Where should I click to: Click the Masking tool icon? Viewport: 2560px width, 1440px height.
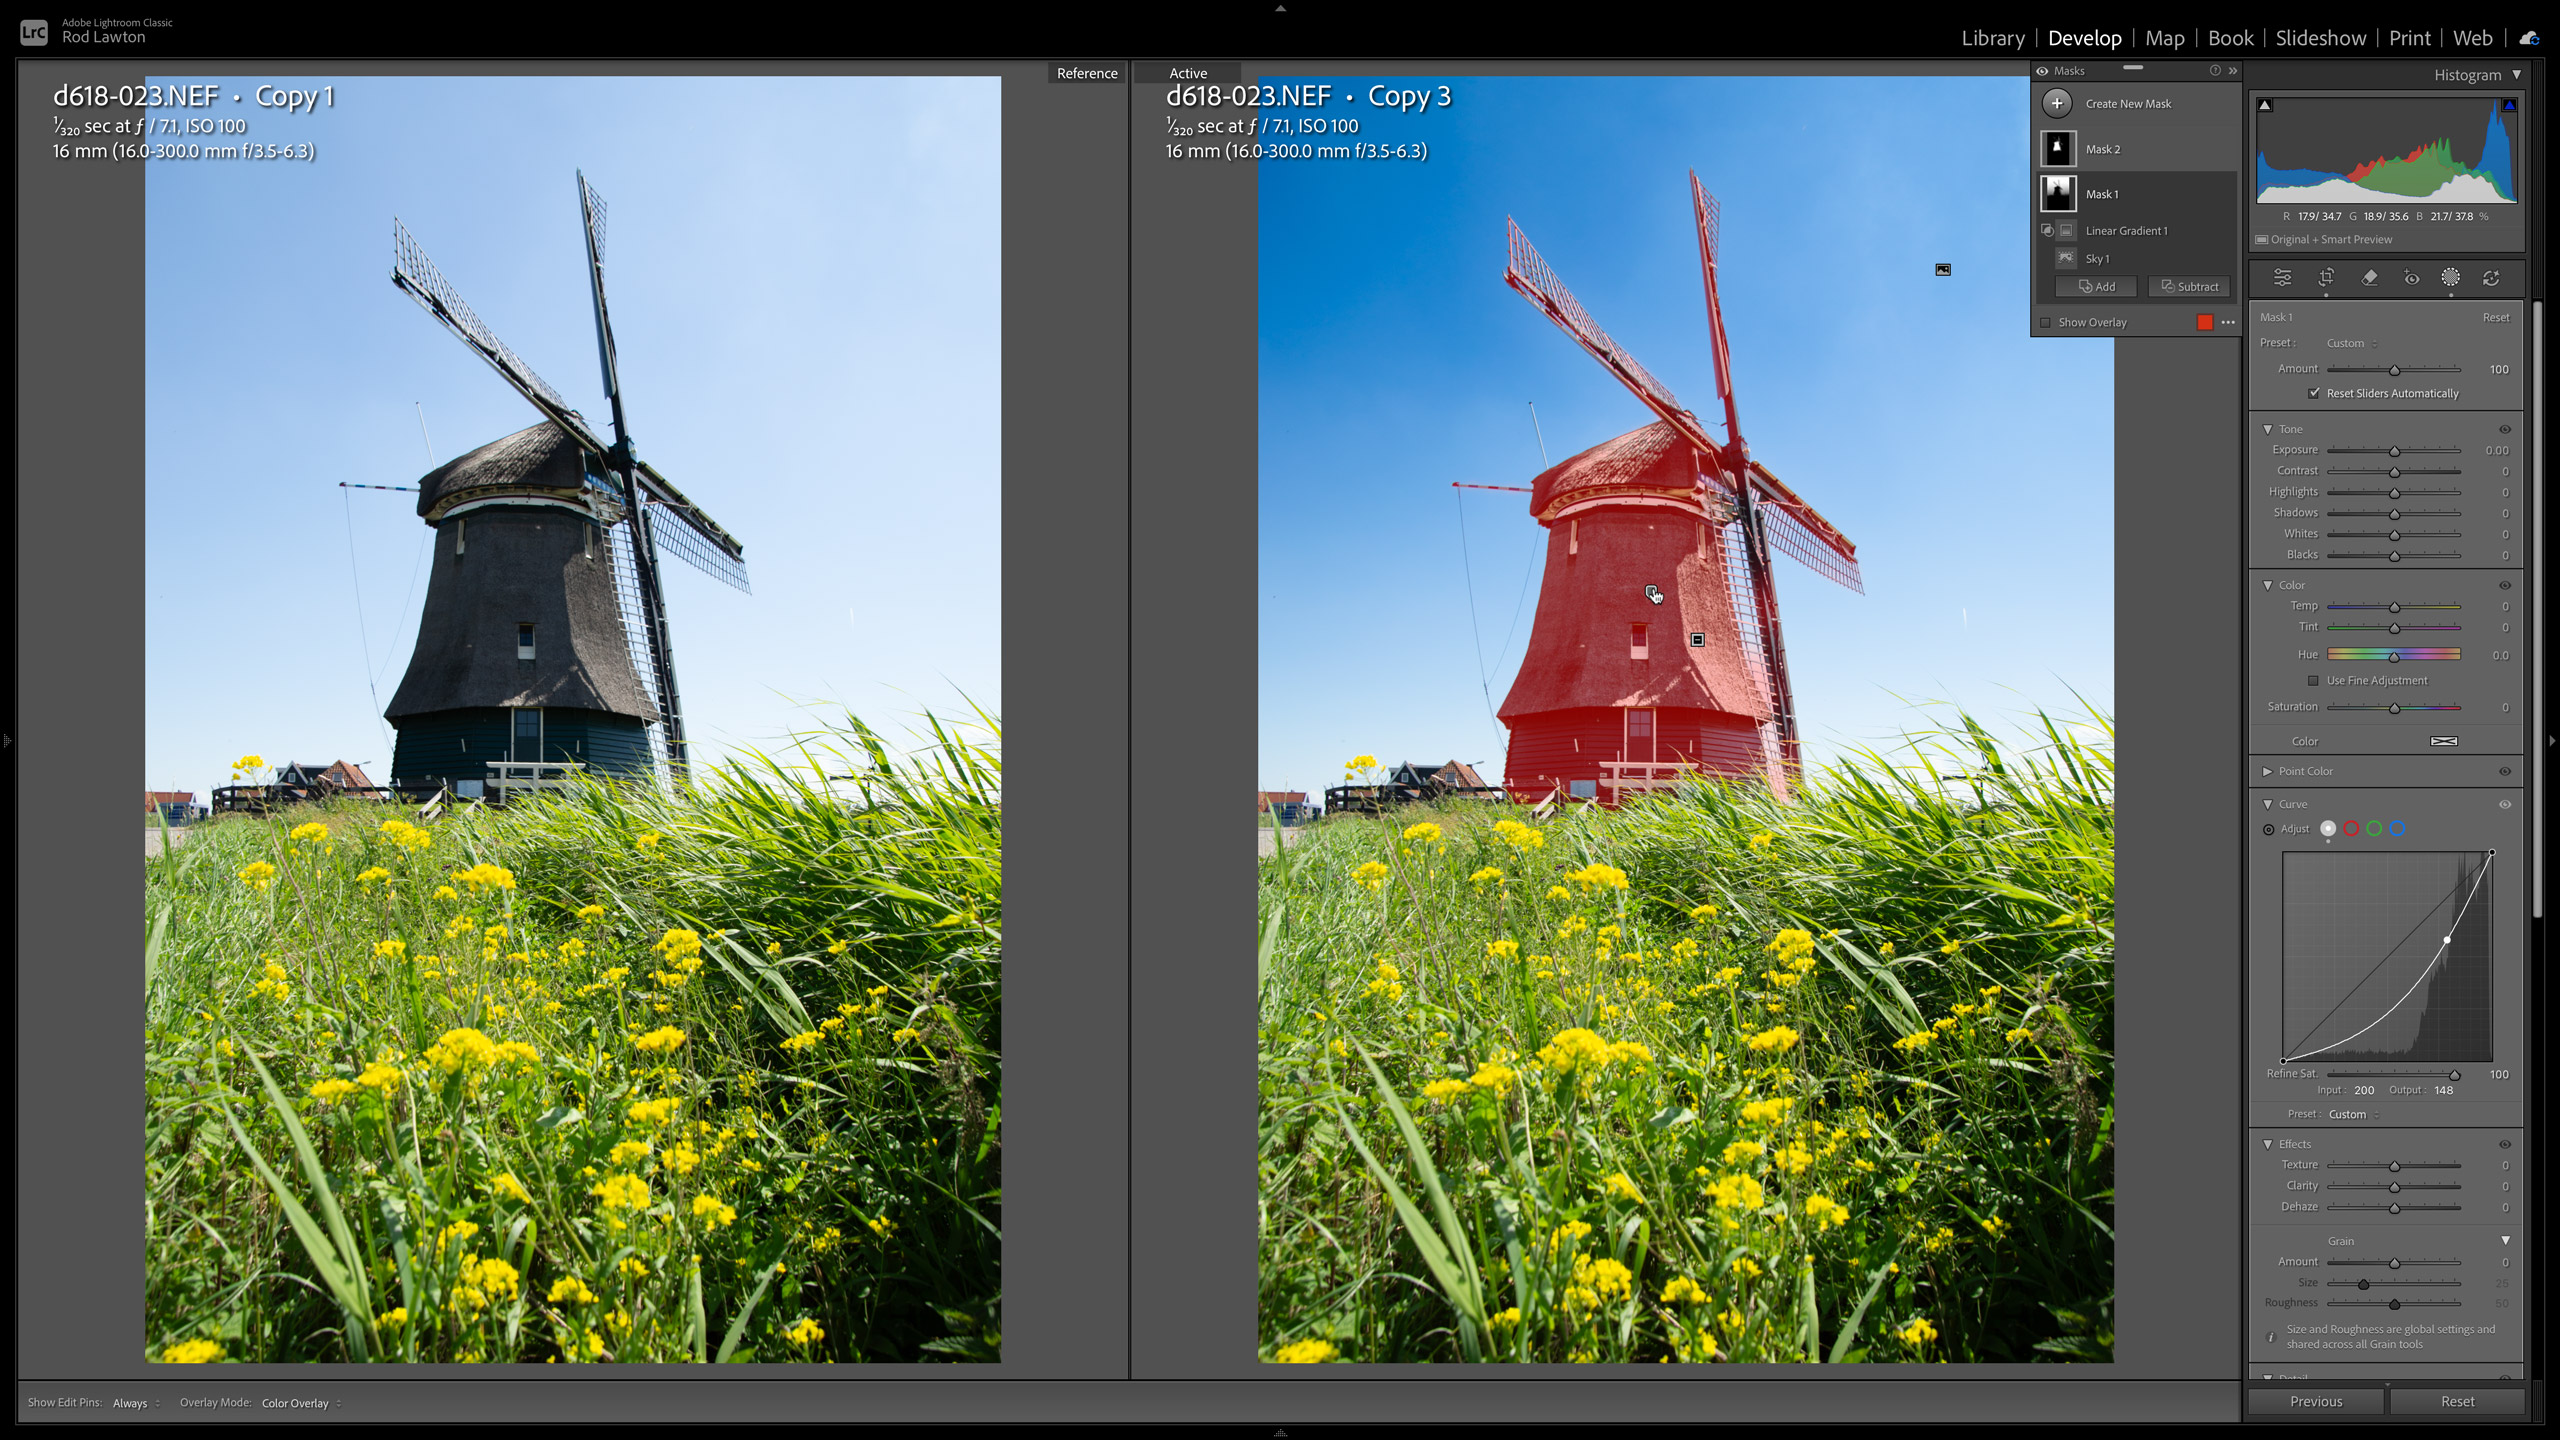tap(2450, 278)
